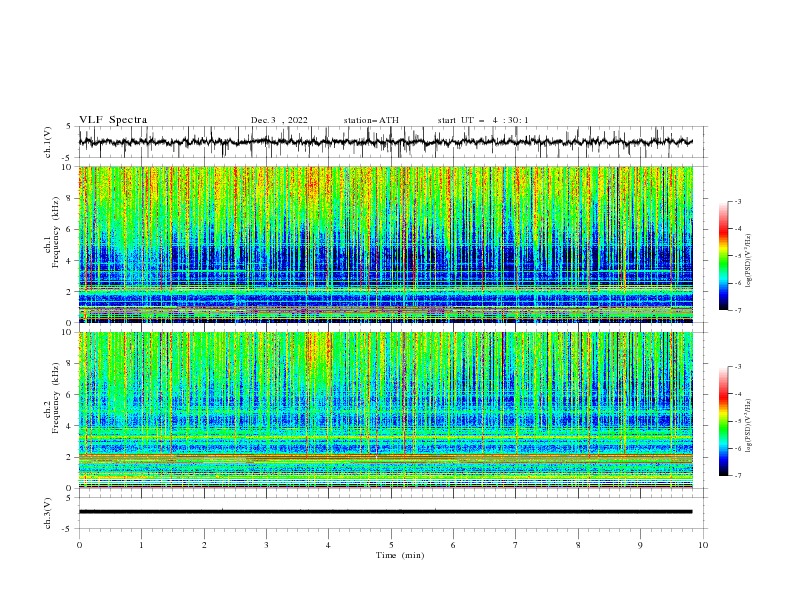Select the date text "Dec.3 , 2022"
The width and height of the screenshot is (792, 612).
[x=279, y=120]
